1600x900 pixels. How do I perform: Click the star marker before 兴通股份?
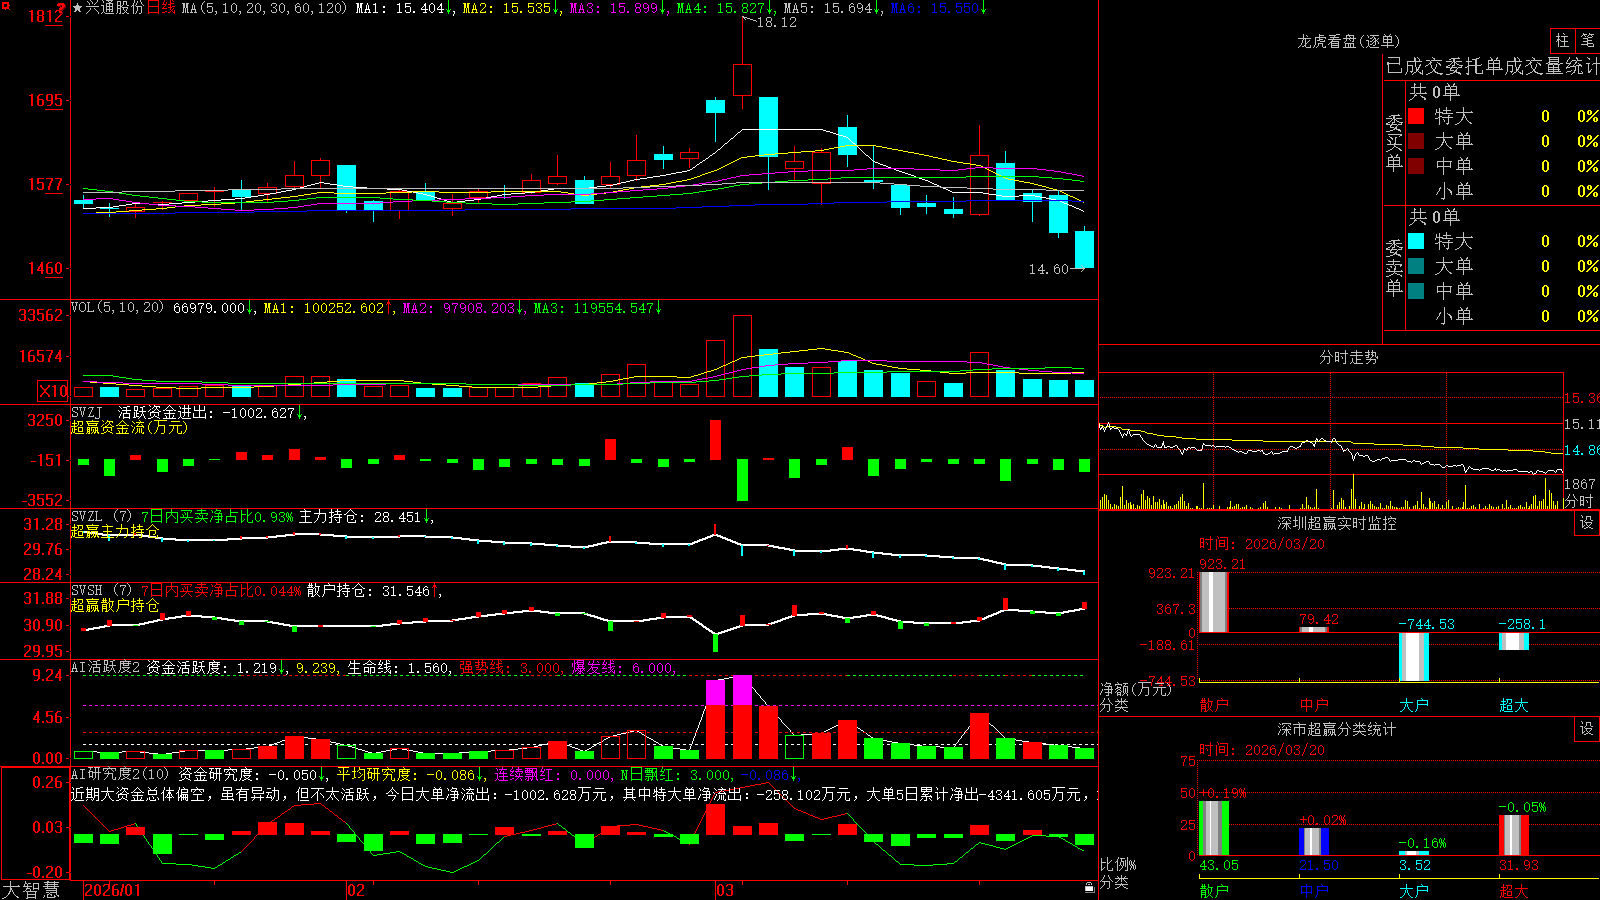click(x=77, y=8)
